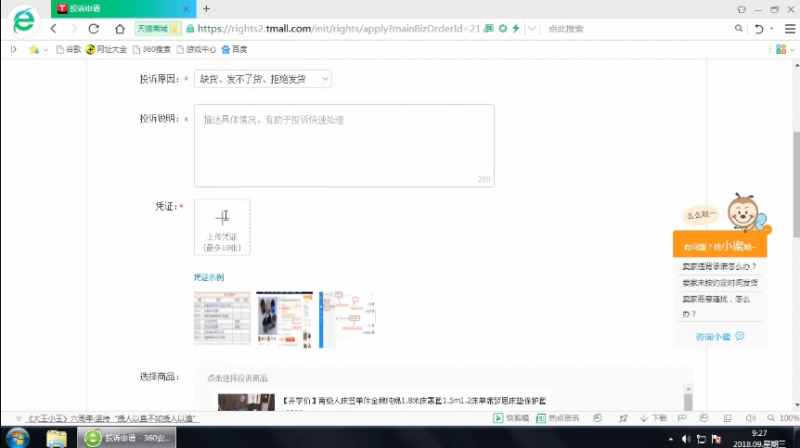The width and height of the screenshot is (800, 448).
Task: Click the lightning speed-mode icon in address bar
Action: pyautogui.click(x=516, y=29)
